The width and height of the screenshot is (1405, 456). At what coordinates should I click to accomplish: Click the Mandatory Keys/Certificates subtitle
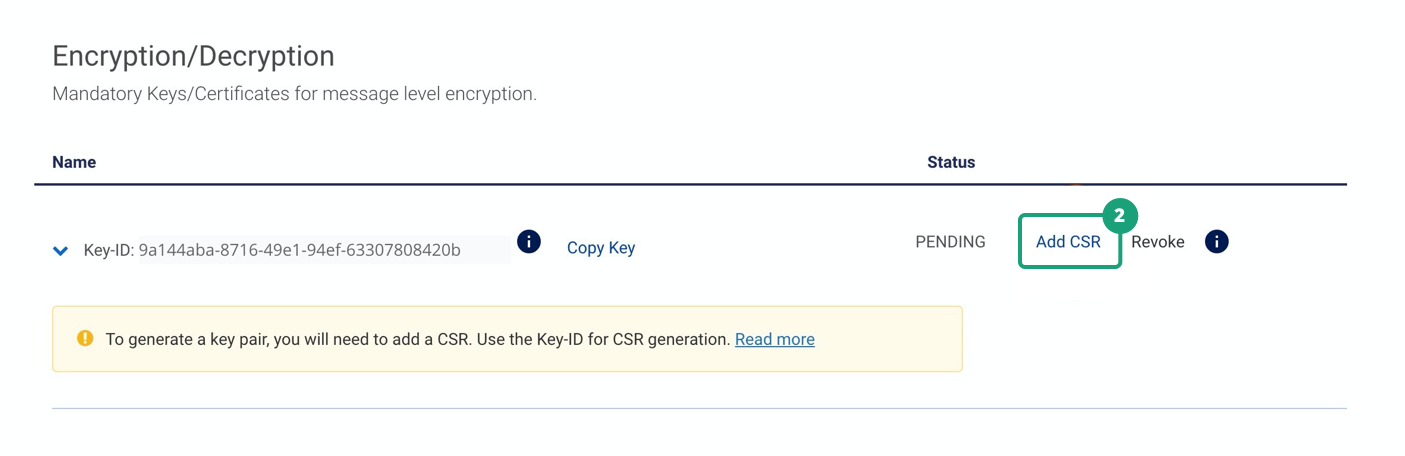295,95
